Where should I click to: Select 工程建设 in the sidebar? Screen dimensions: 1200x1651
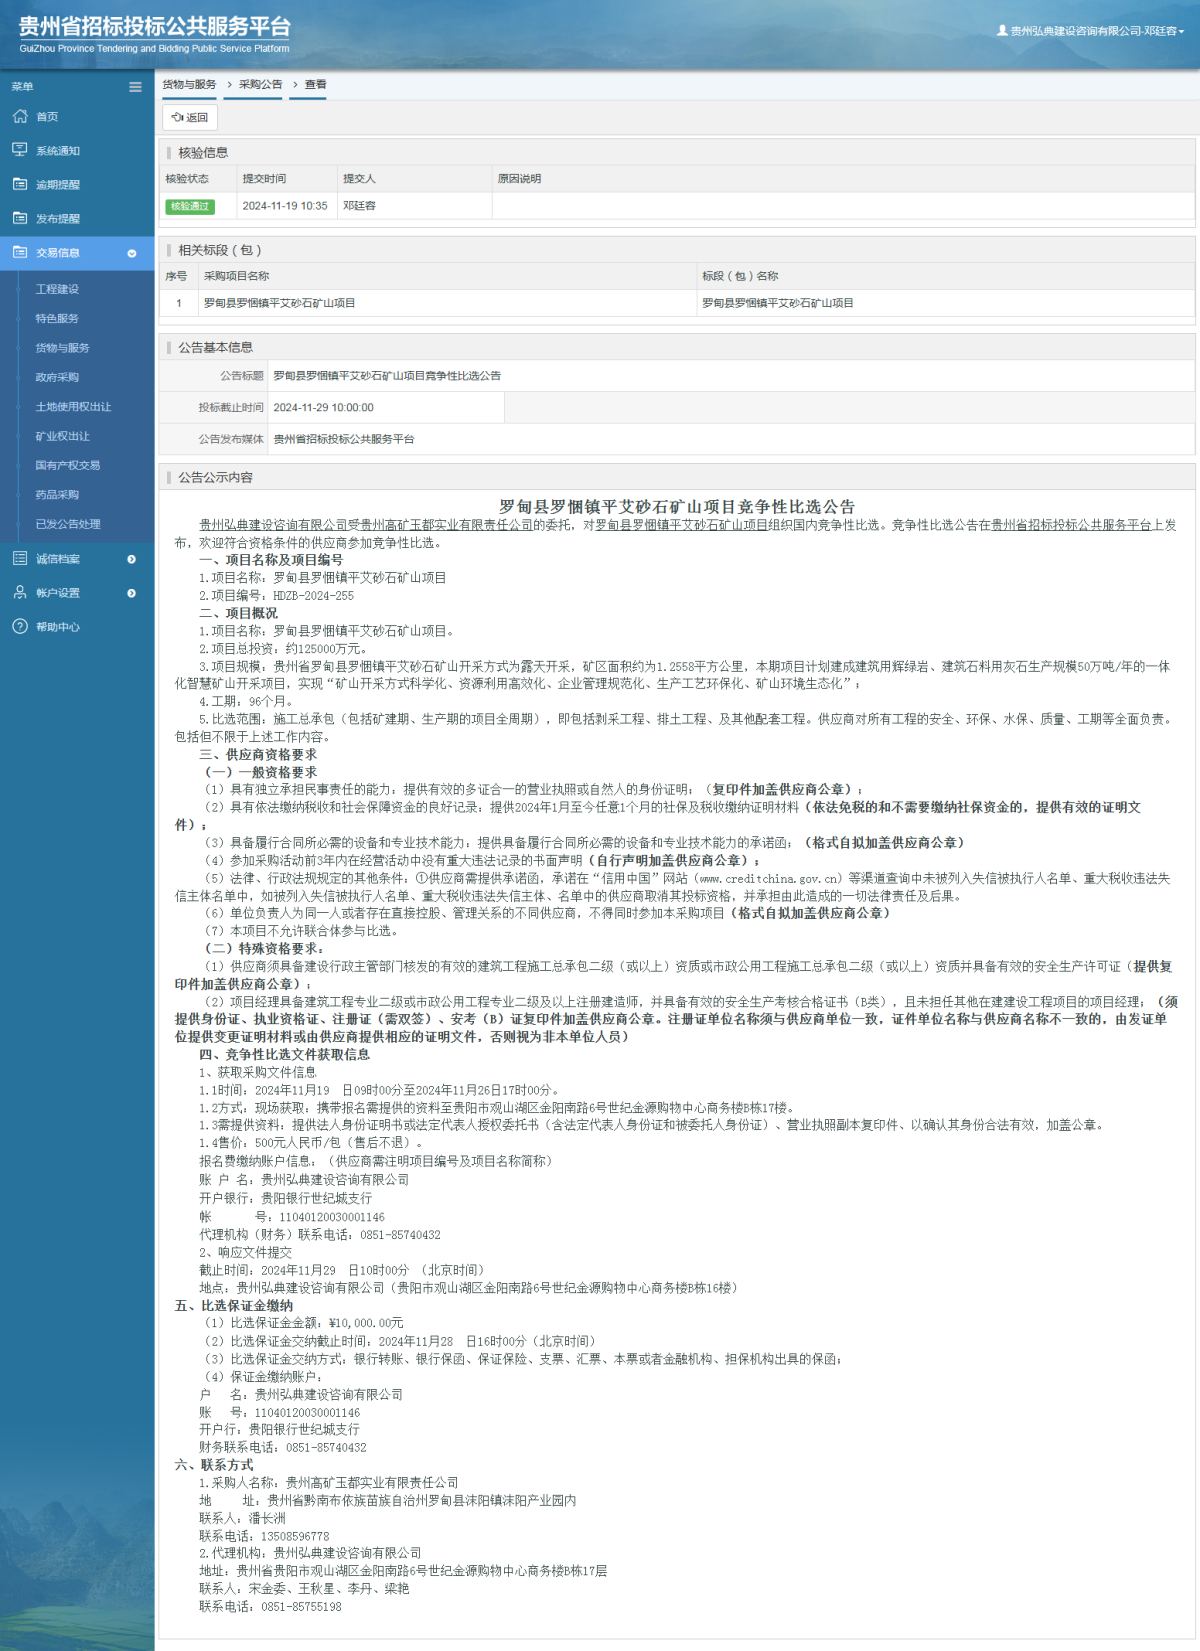[57, 289]
